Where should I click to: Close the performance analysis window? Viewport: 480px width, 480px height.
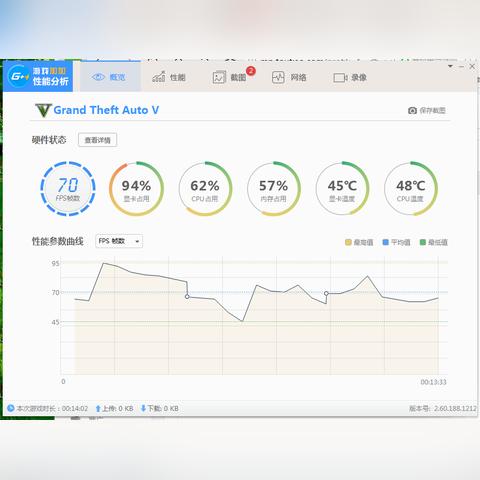click(x=472, y=66)
